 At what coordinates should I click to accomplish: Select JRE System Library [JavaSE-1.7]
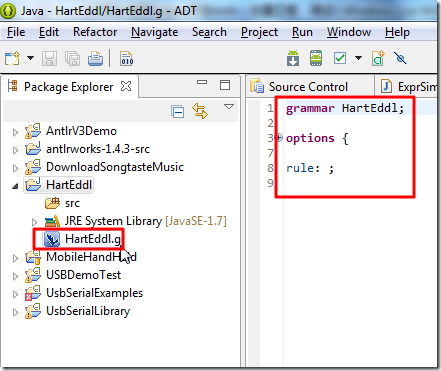pos(145,221)
